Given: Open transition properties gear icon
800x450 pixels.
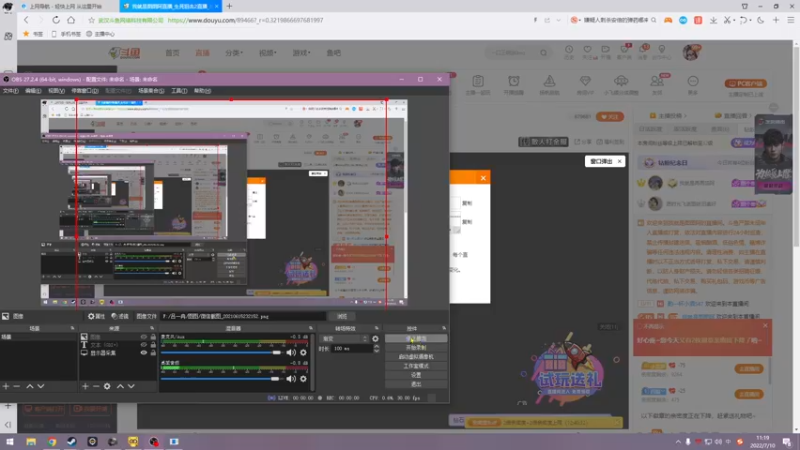Looking at the screenshot, I should [376, 339].
